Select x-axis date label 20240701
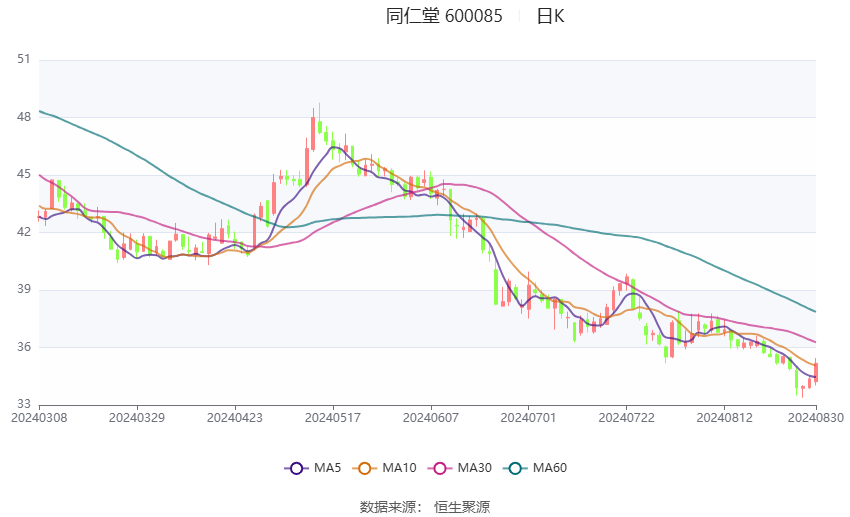The image size is (850, 517). tap(528, 418)
